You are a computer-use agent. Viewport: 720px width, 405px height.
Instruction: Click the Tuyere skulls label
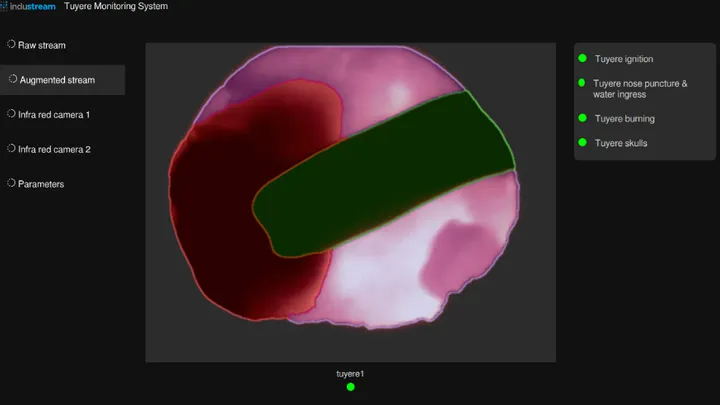pyautogui.click(x=621, y=143)
